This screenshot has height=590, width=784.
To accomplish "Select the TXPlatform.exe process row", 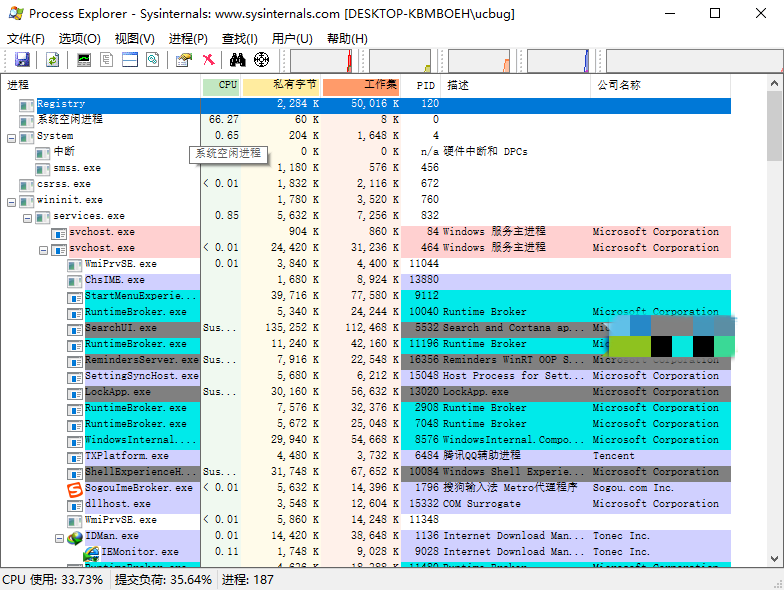I will (x=126, y=456).
